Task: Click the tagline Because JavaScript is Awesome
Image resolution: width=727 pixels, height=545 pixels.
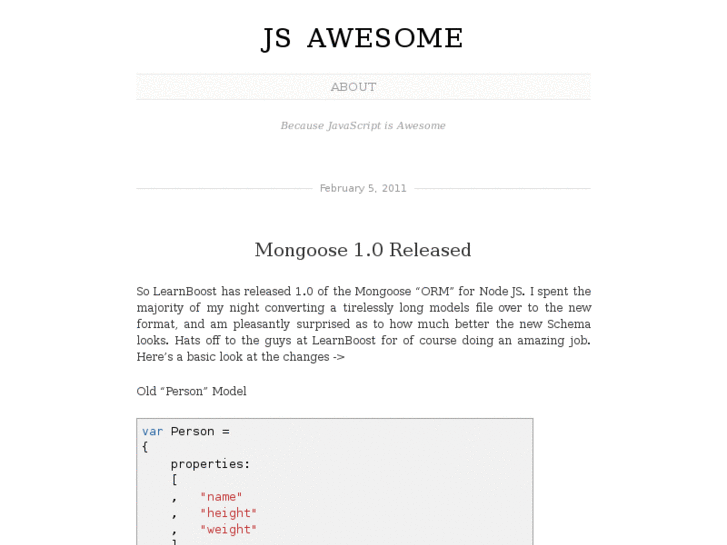Action: [x=363, y=126]
